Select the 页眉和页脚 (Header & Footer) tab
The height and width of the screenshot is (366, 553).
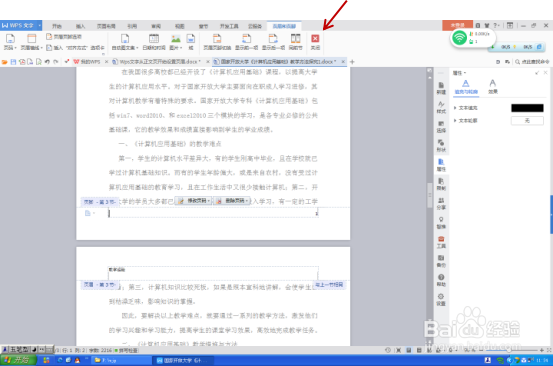pos(284,26)
